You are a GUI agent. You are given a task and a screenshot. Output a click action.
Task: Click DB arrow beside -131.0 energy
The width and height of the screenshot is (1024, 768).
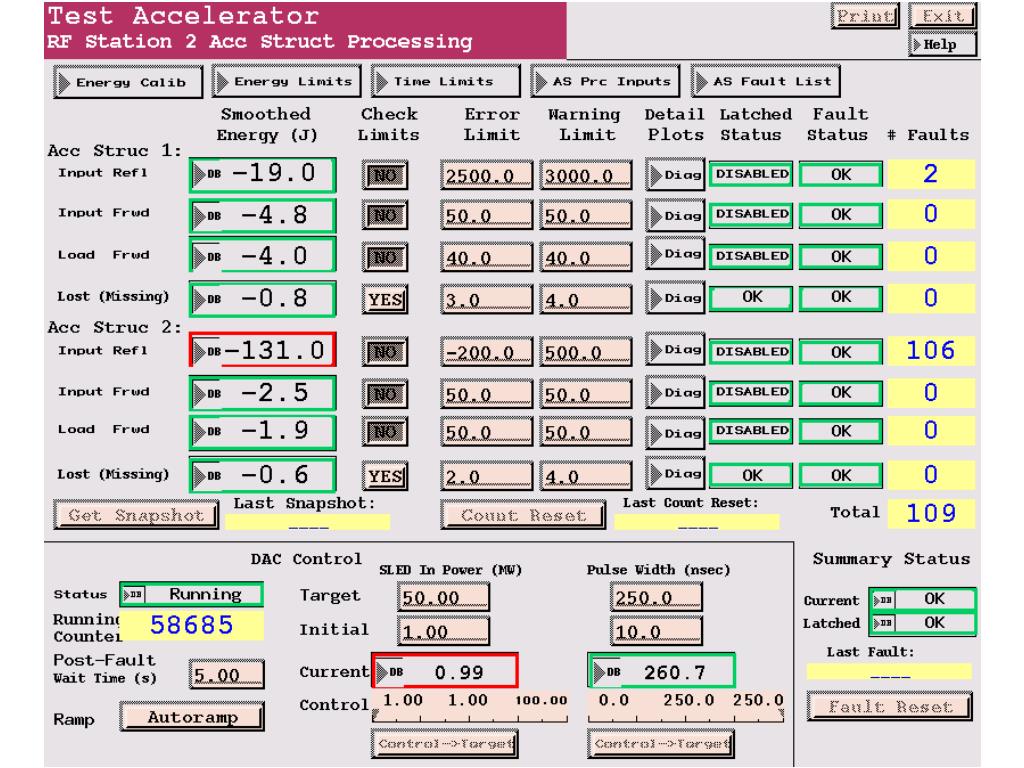[207, 351]
